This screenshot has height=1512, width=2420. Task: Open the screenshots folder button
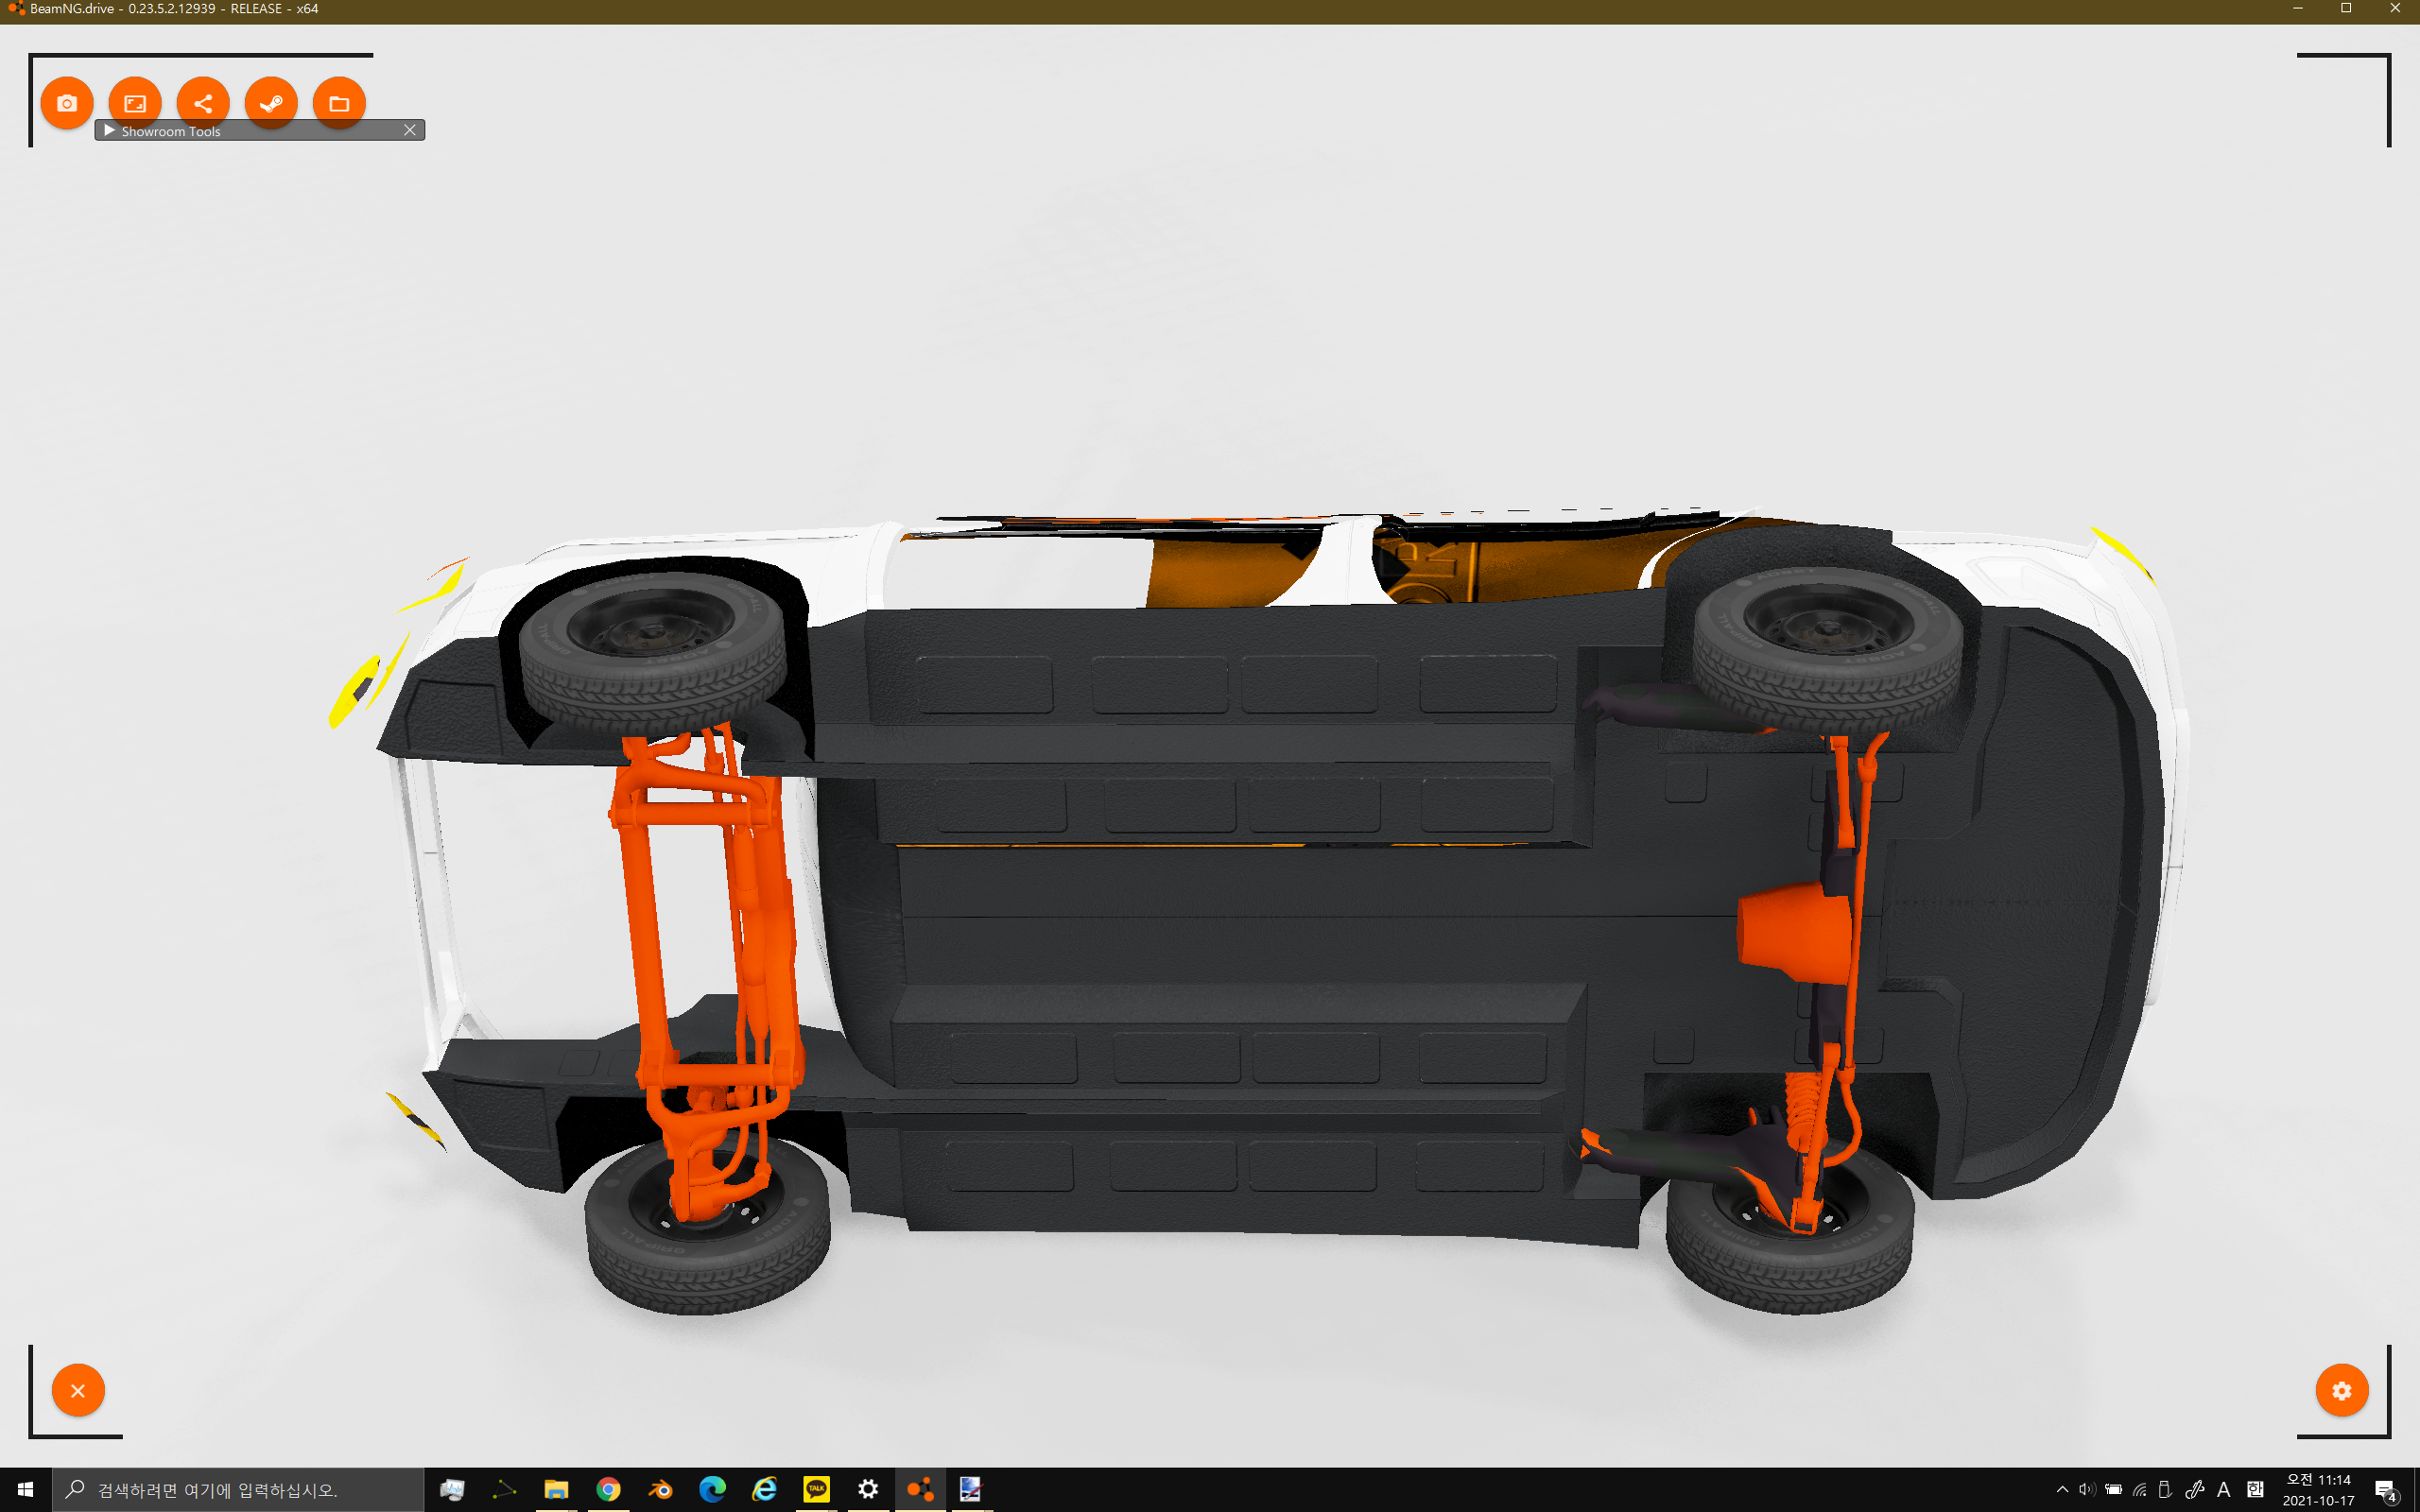tap(339, 103)
